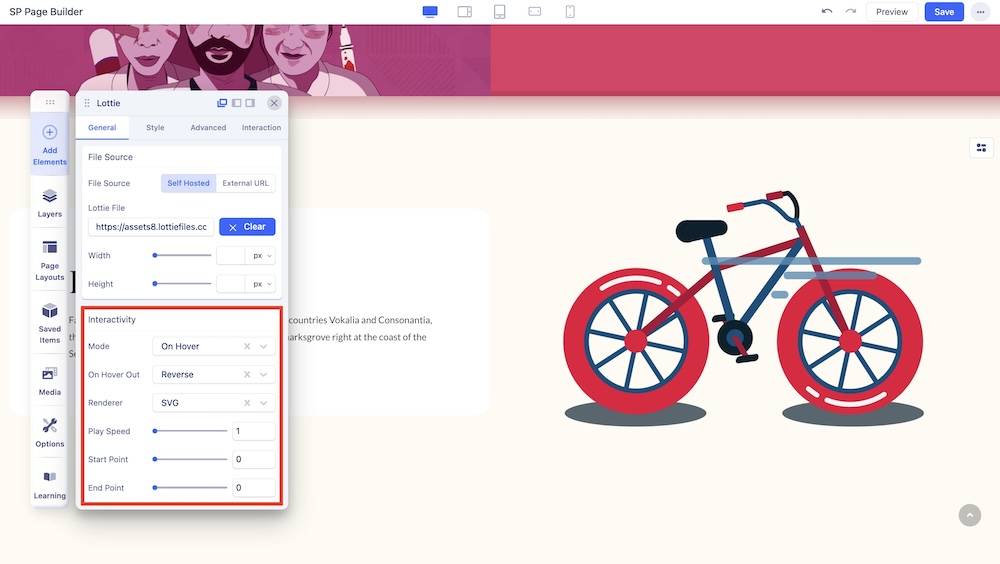Open the Advanced tab

208,128
